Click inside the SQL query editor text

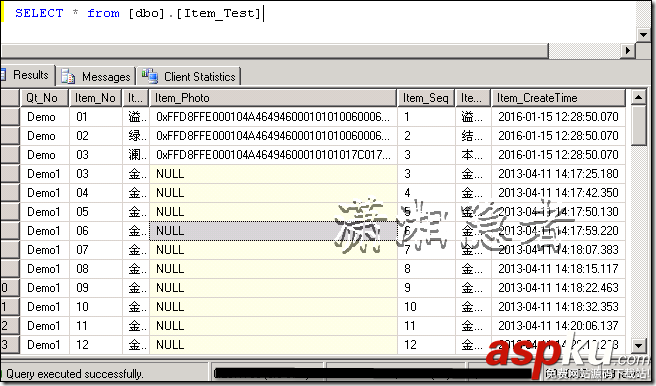tap(138, 13)
